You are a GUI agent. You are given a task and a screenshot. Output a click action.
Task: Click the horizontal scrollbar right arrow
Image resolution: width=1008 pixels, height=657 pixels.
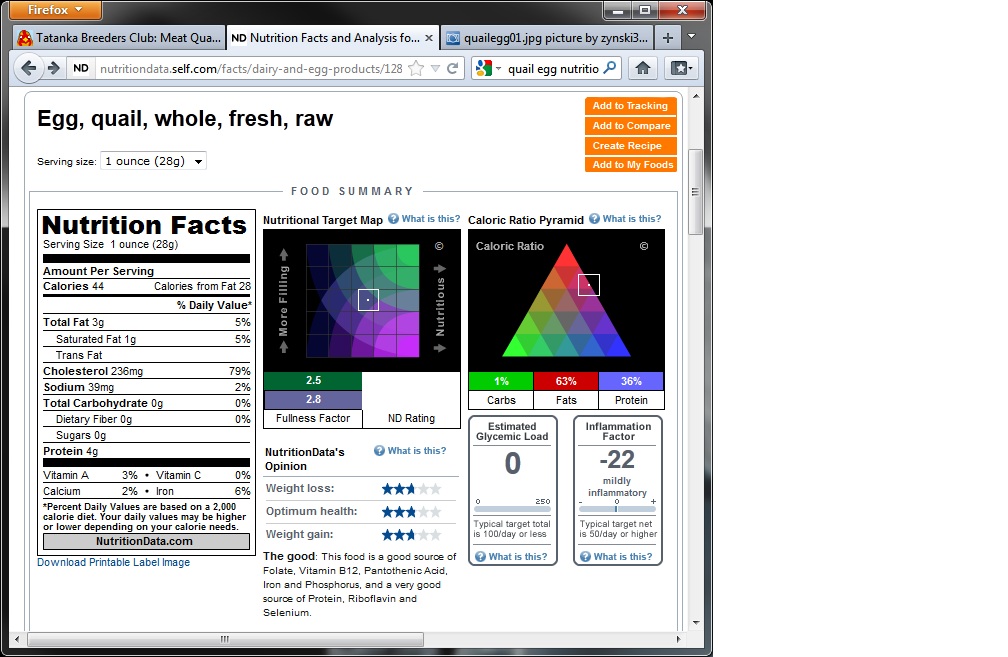(x=678, y=639)
